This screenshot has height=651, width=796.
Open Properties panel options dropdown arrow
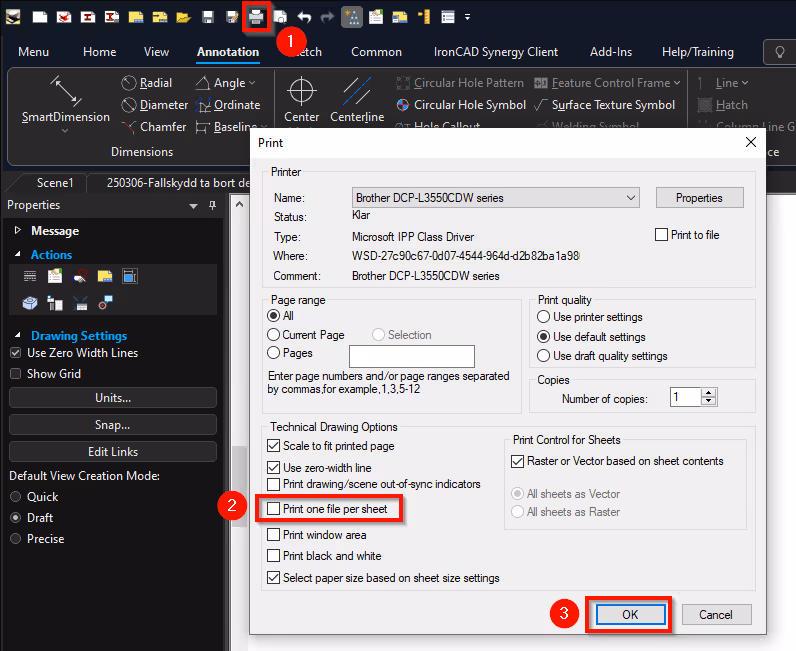coord(193,206)
